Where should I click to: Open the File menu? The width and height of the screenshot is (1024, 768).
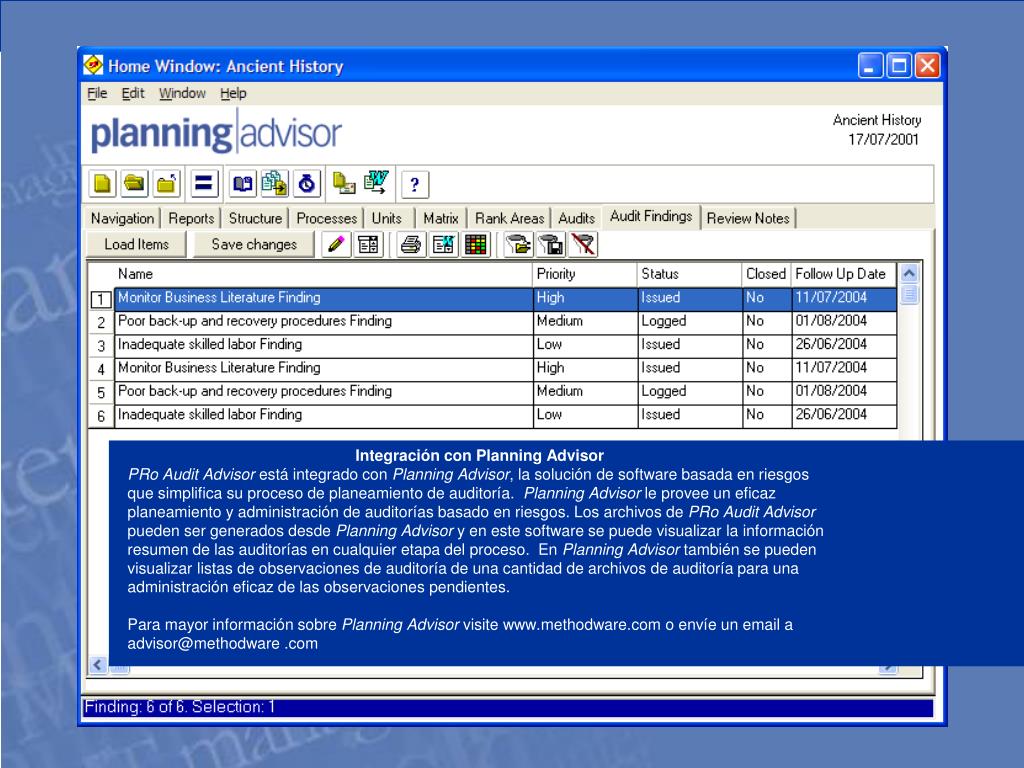[97, 93]
